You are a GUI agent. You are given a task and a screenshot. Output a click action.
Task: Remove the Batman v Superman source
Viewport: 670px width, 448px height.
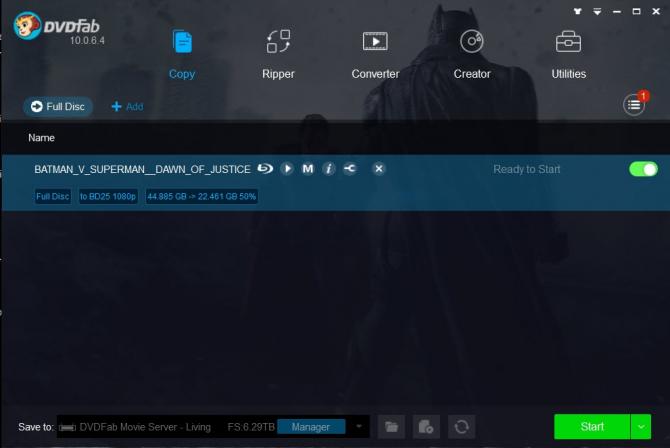(379, 169)
